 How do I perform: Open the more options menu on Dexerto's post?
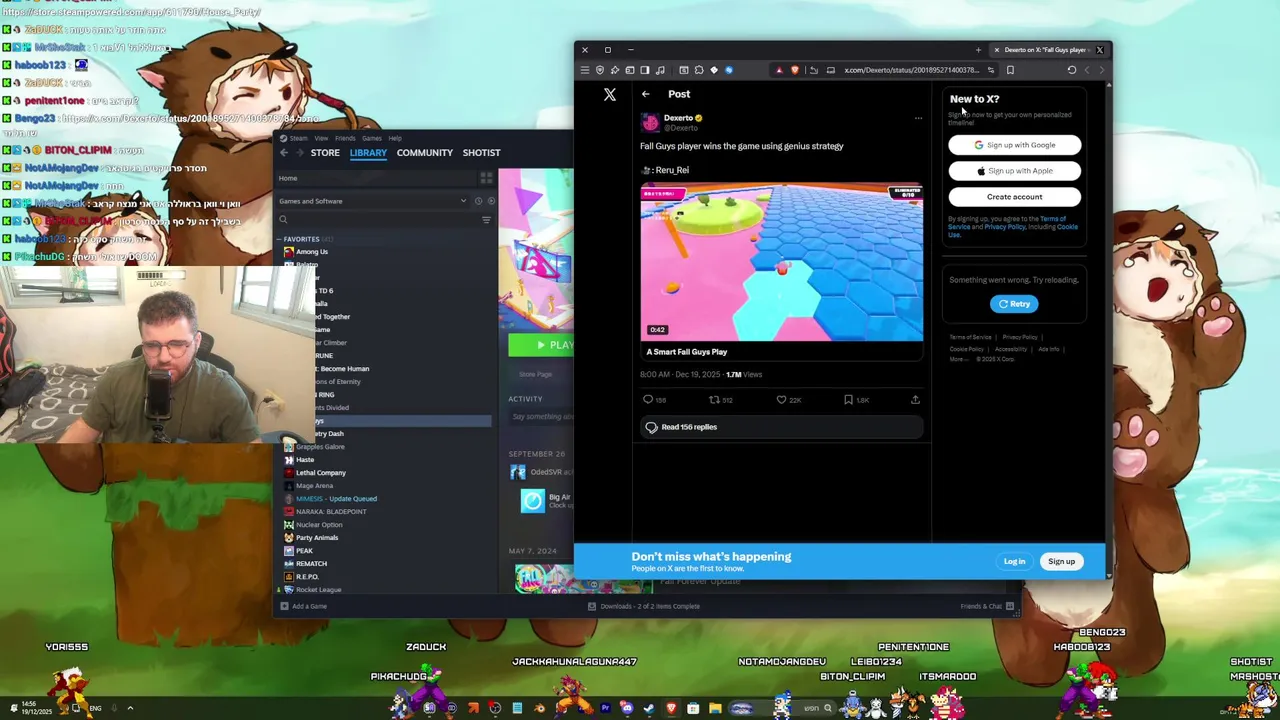918,118
